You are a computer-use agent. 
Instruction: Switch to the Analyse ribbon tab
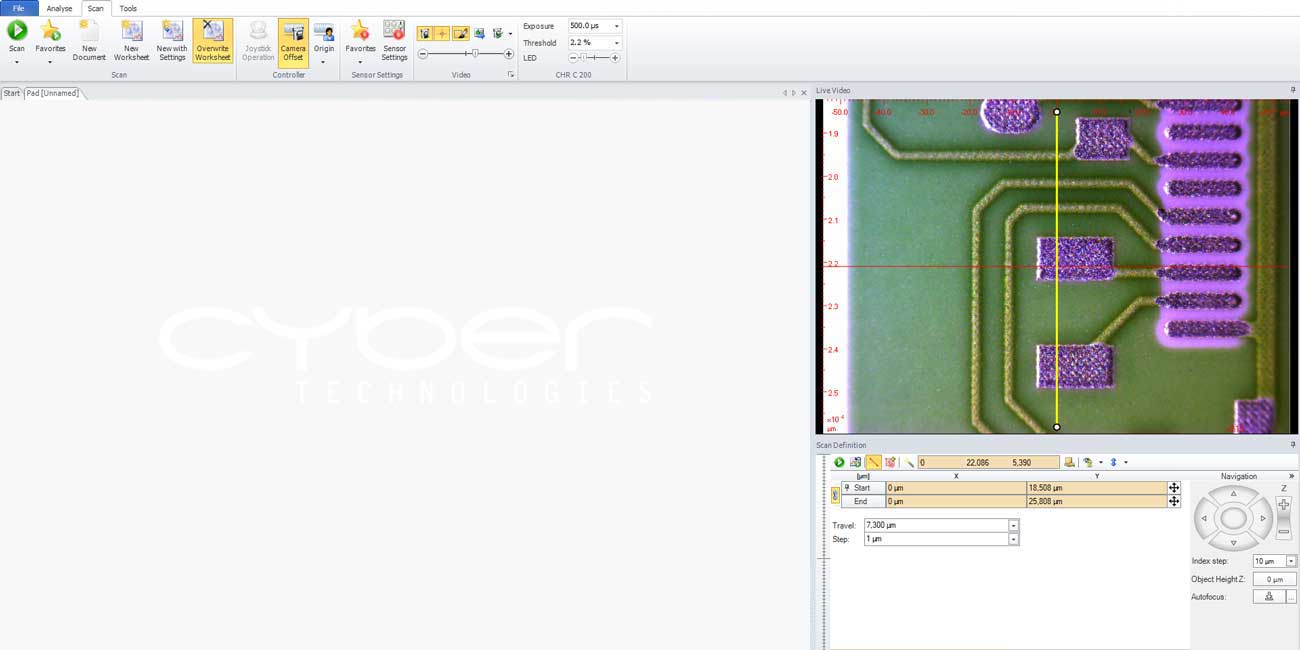point(60,8)
